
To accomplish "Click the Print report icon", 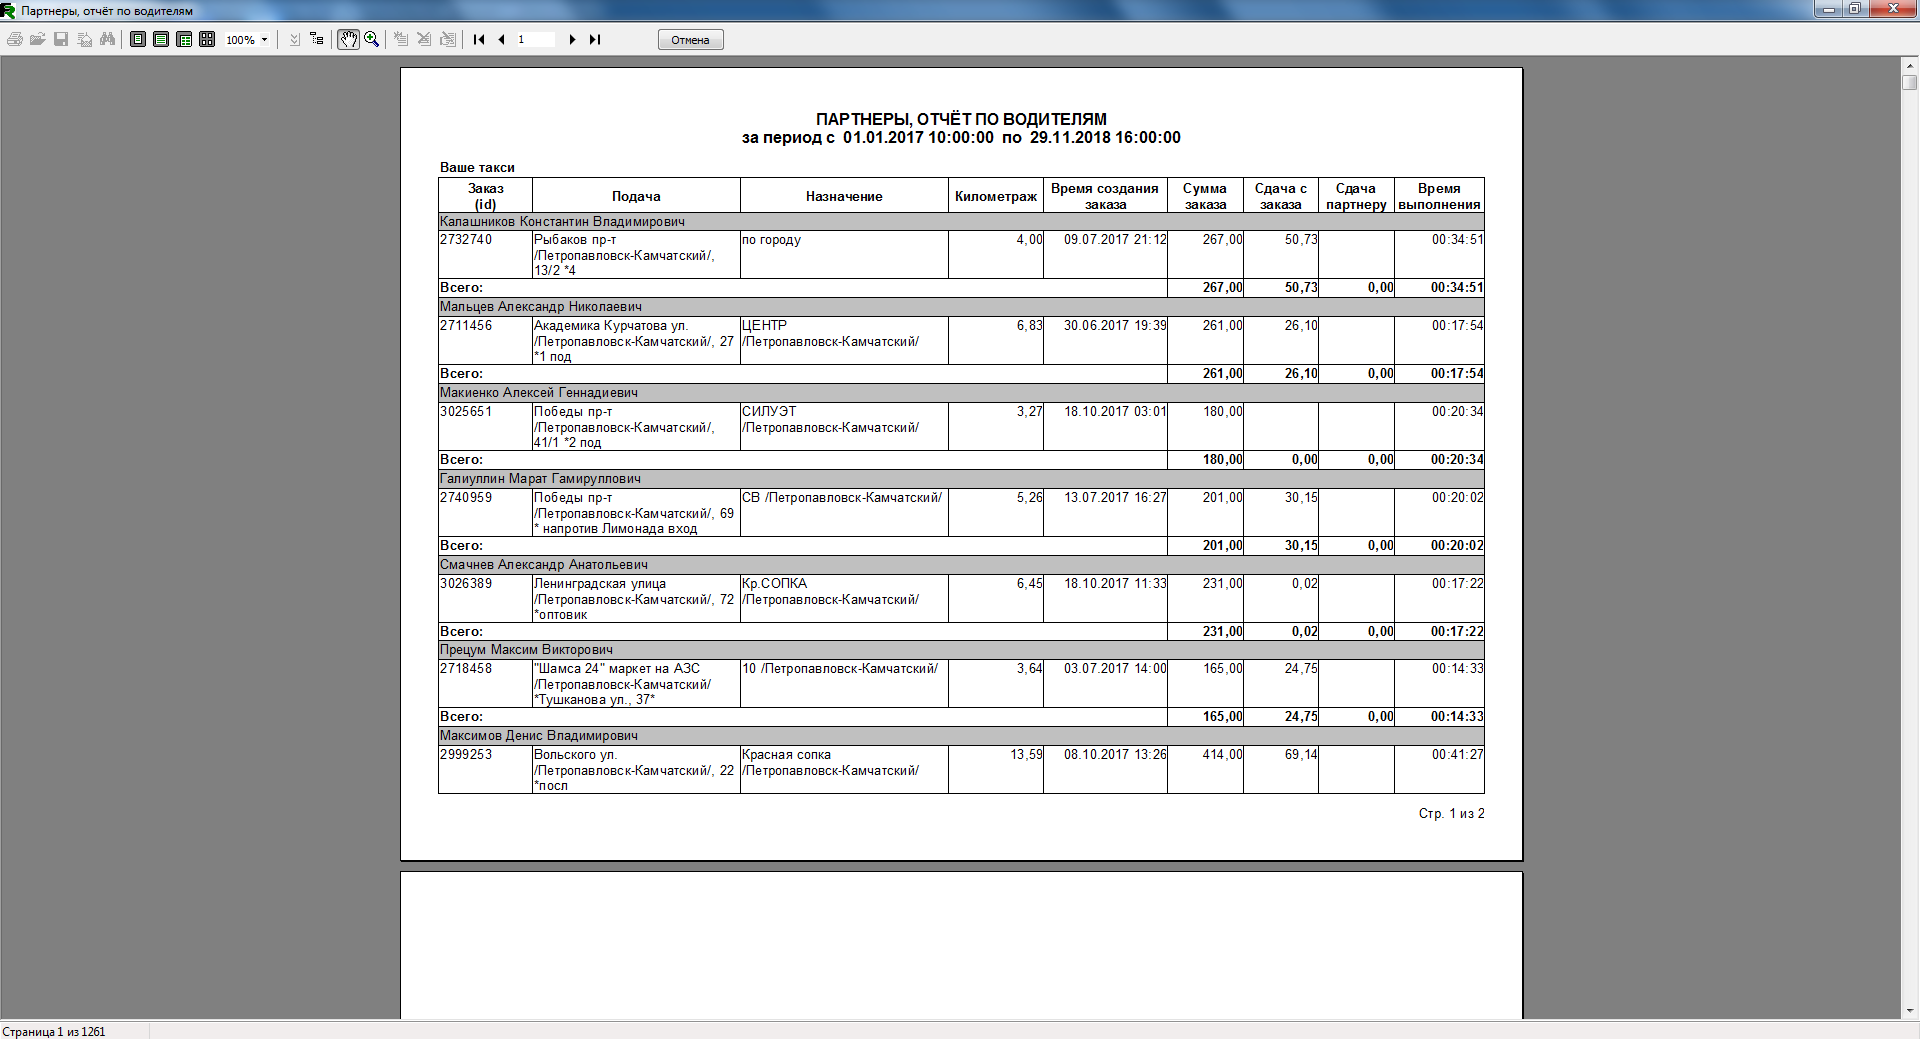I will tap(14, 39).
